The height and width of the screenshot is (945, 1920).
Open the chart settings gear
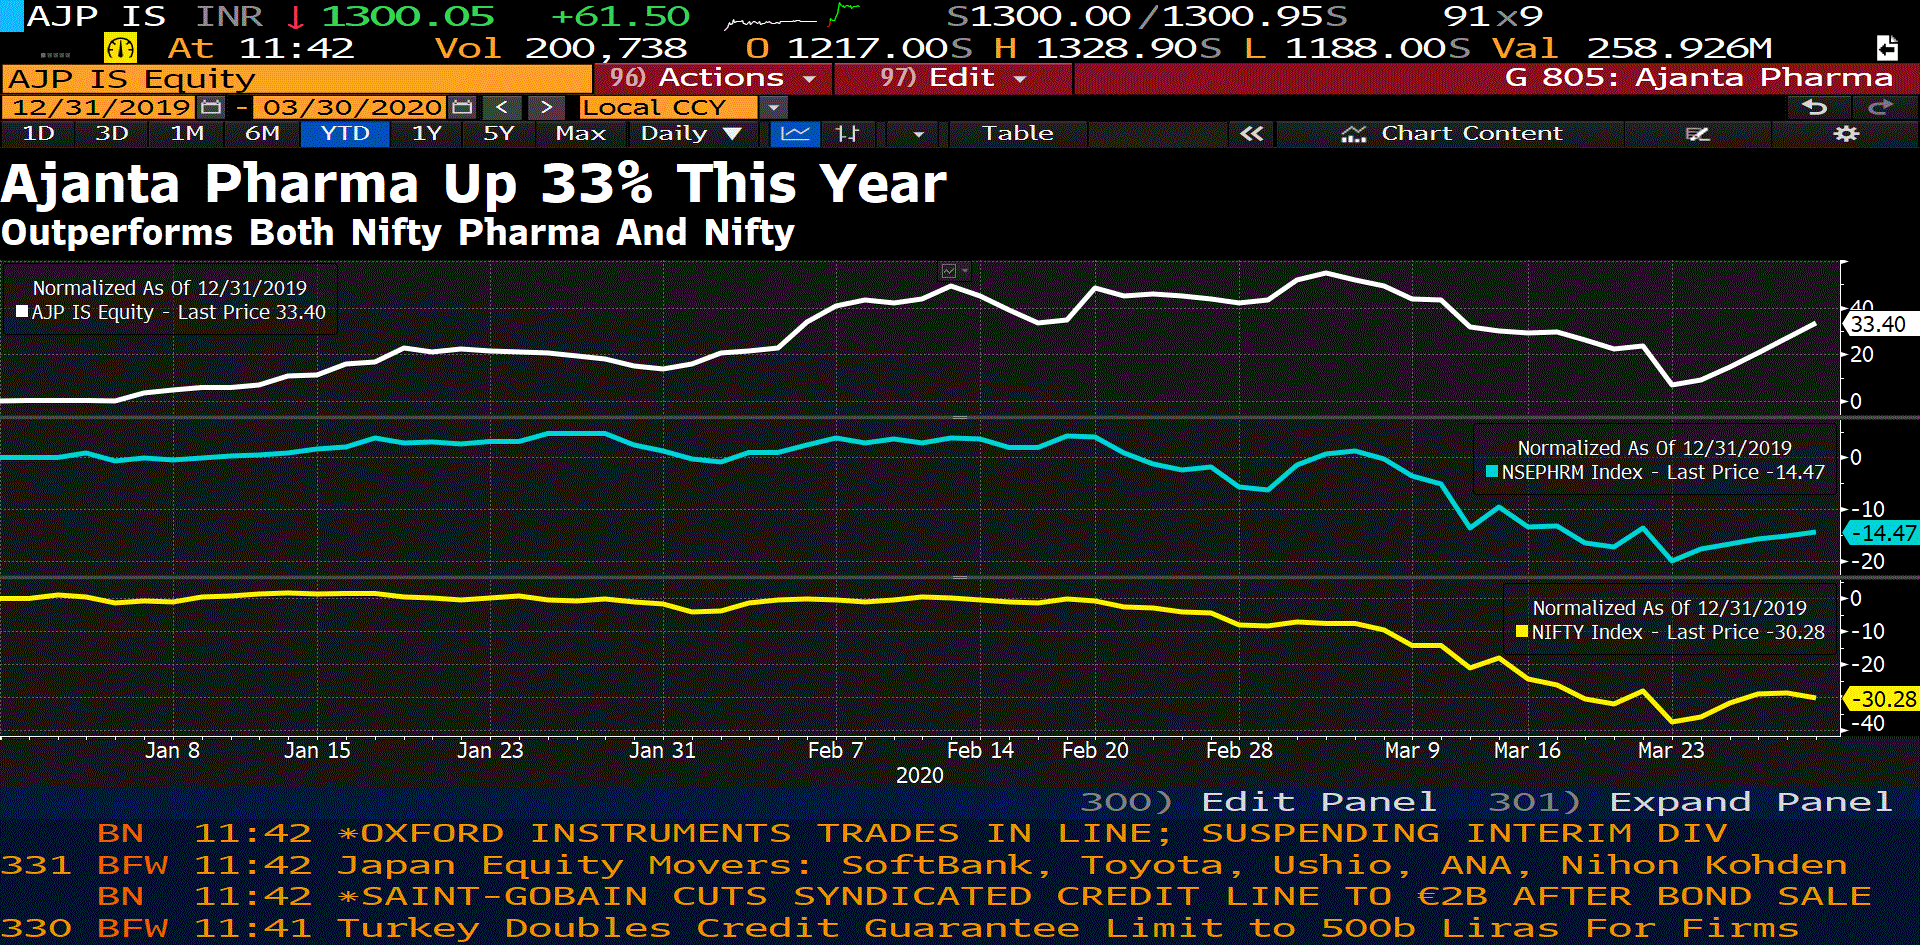tap(1845, 134)
